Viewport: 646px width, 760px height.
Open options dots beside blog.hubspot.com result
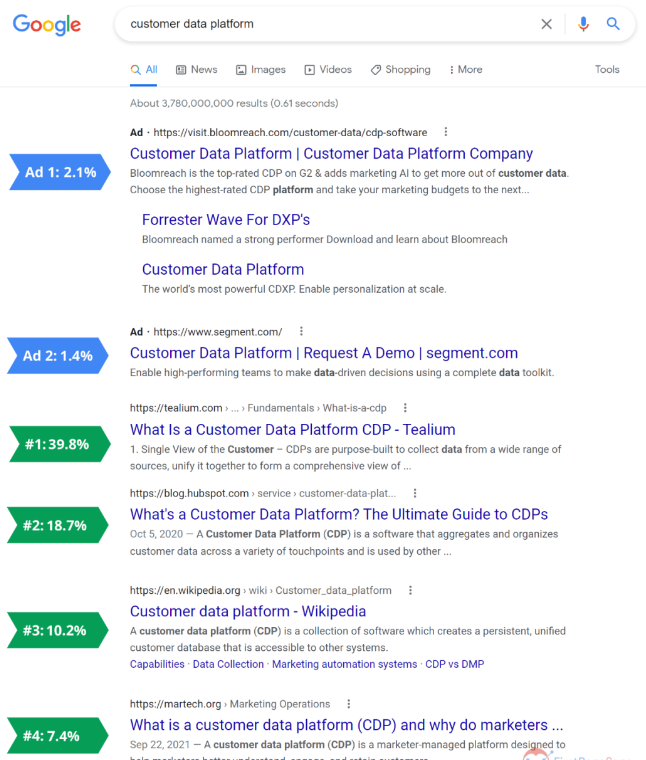(x=415, y=493)
